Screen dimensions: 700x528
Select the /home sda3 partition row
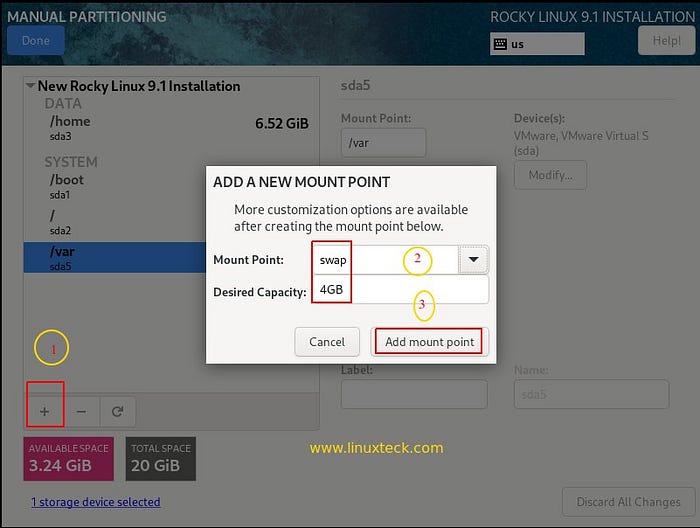(172, 128)
